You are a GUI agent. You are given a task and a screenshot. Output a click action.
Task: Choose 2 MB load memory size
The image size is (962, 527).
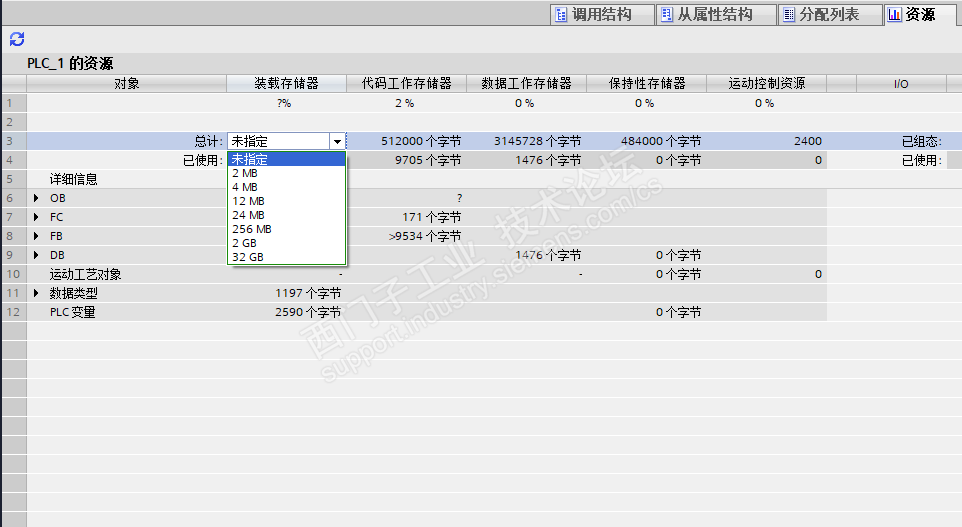click(287, 174)
